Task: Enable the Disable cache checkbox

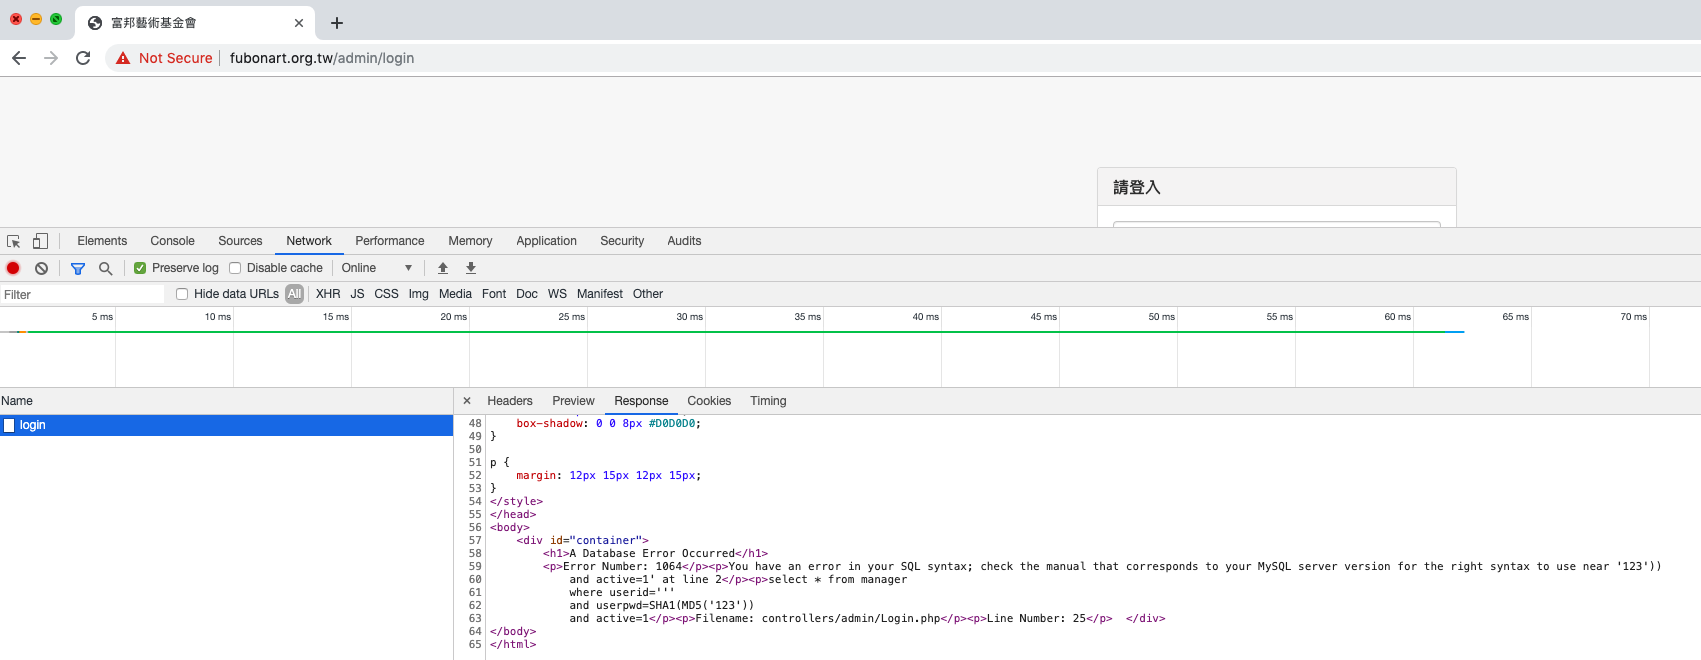Action: (x=235, y=268)
